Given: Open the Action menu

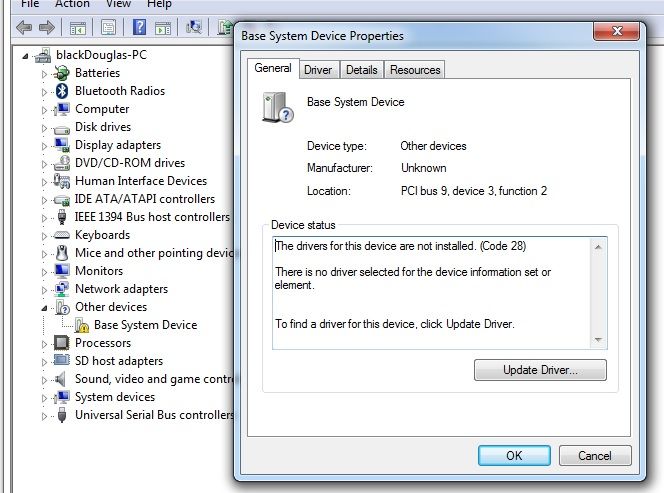Looking at the screenshot, I should pos(72,4).
